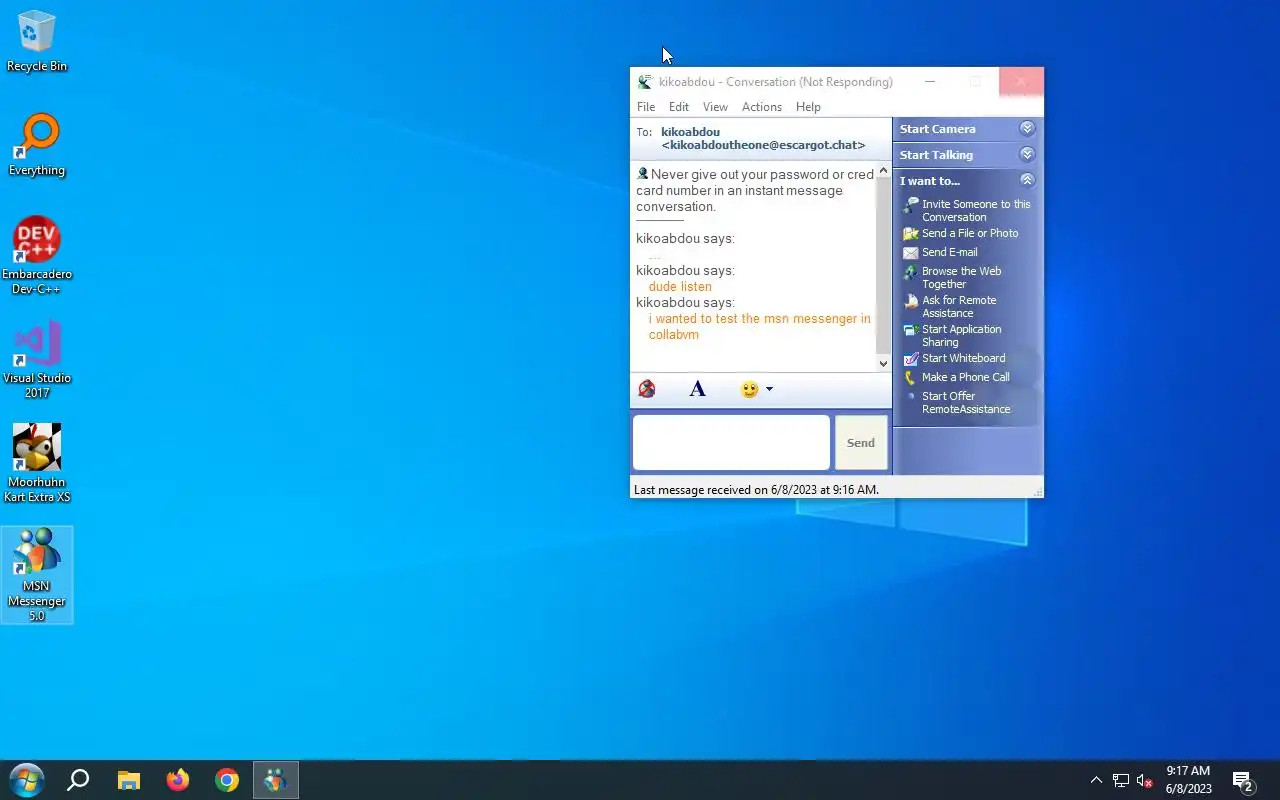Open the File menu

[x=646, y=107]
